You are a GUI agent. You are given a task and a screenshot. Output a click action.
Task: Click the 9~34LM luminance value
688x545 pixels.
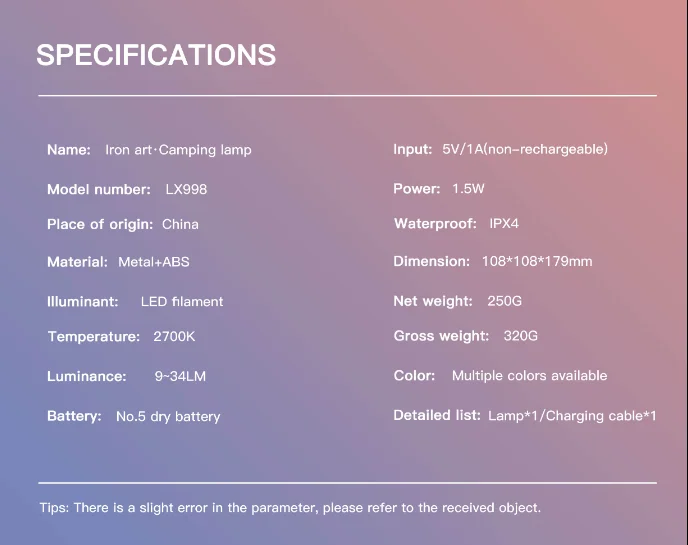coord(180,376)
